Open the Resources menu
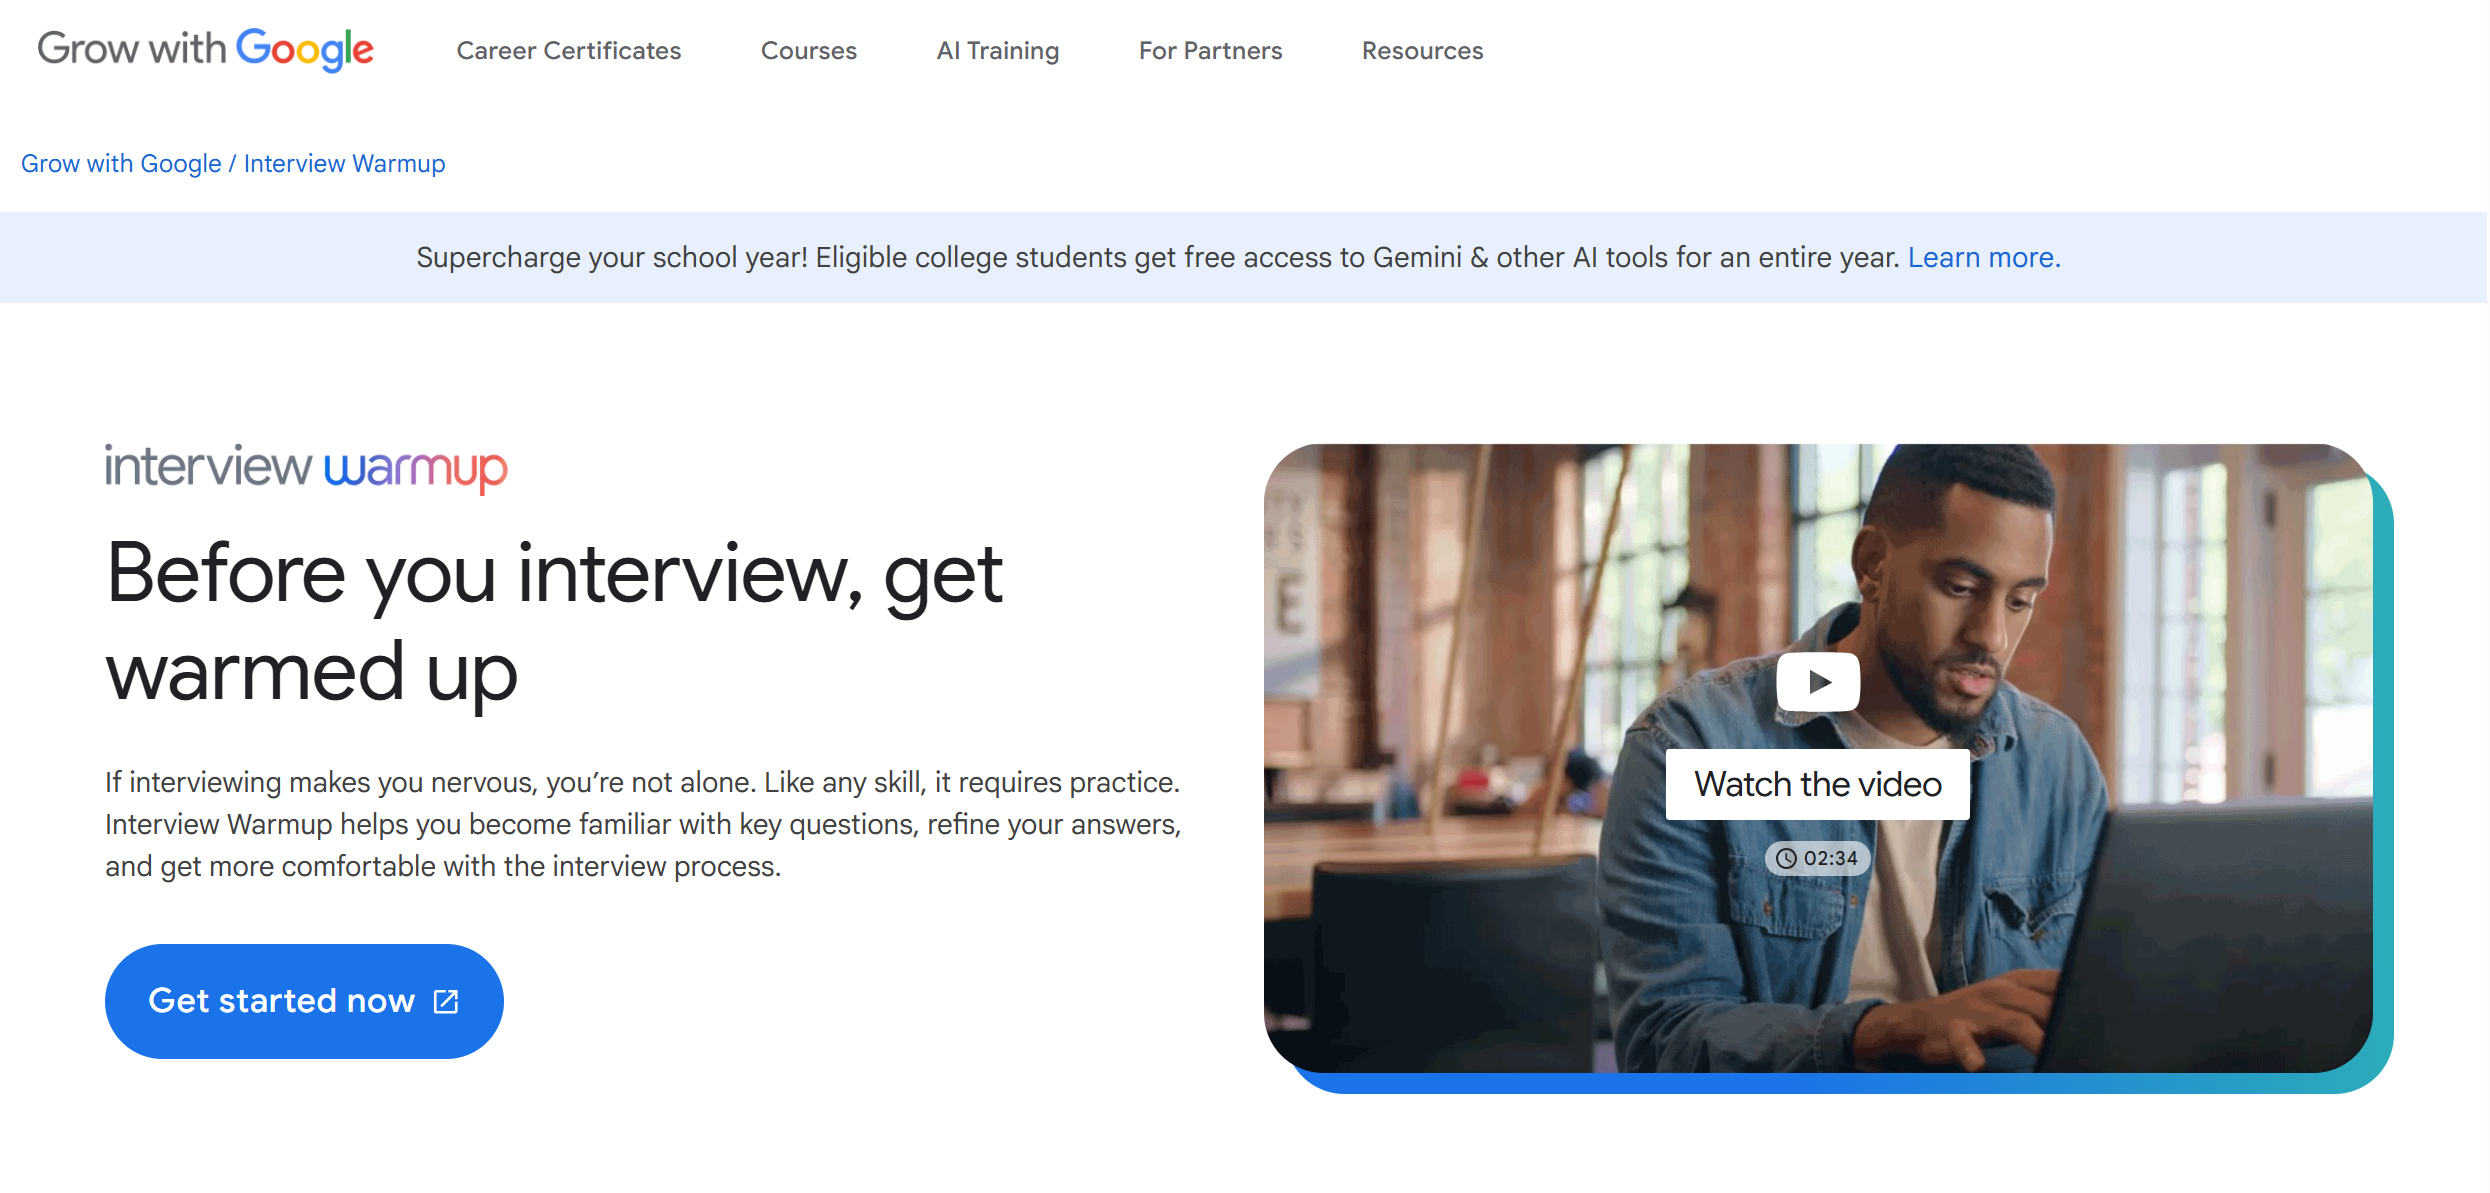The height and width of the screenshot is (1193, 2490). click(x=1423, y=50)
